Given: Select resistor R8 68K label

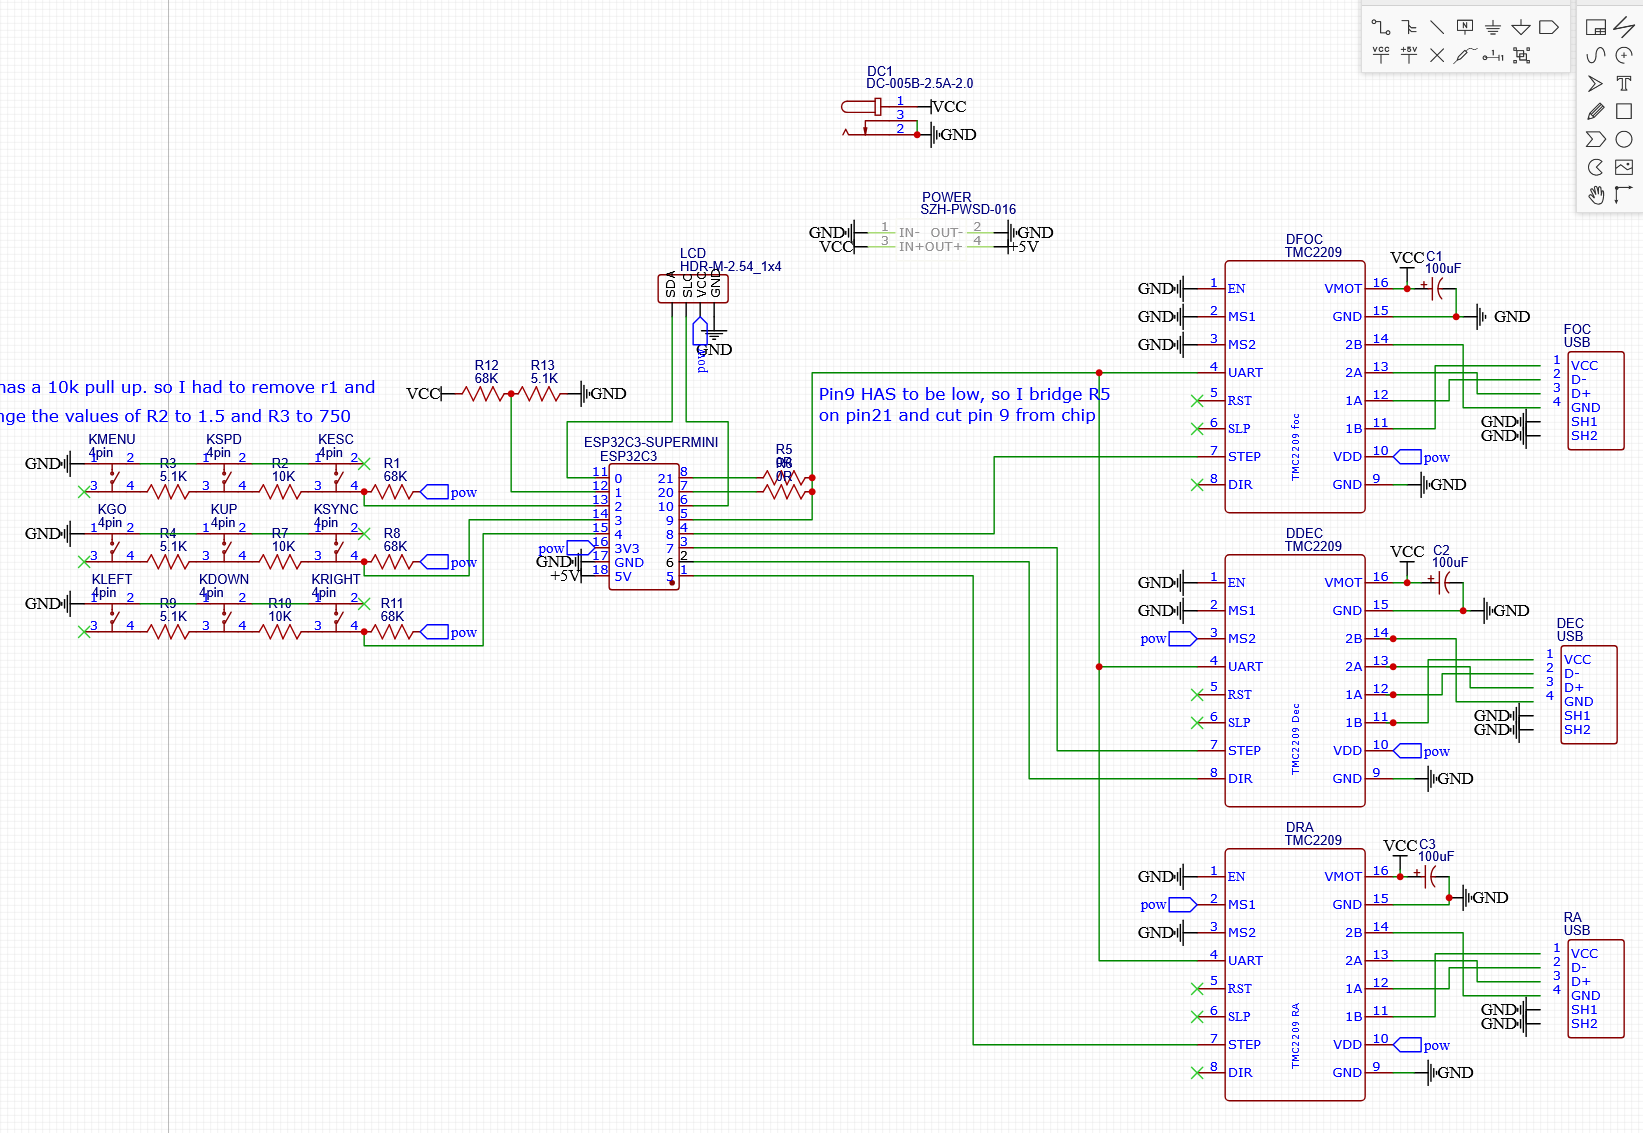Looking at the screenshot, I should 395,540.
